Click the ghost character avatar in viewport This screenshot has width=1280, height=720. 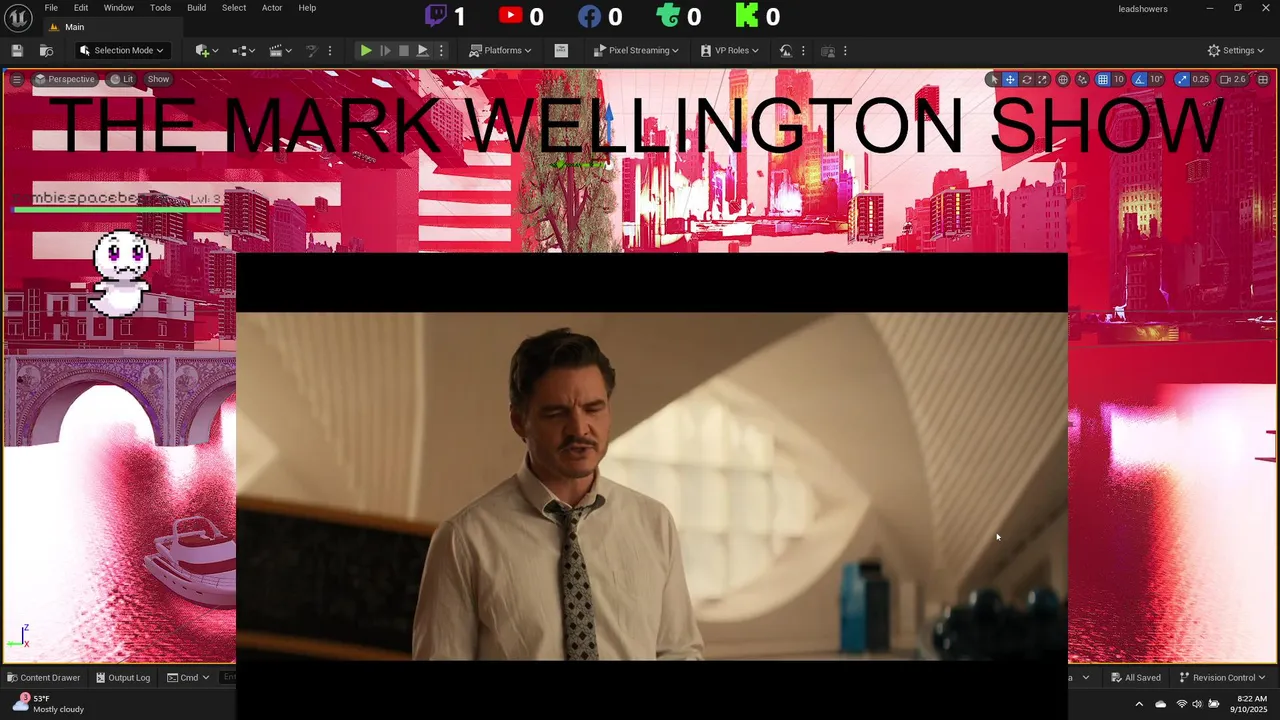coord(121,273)
